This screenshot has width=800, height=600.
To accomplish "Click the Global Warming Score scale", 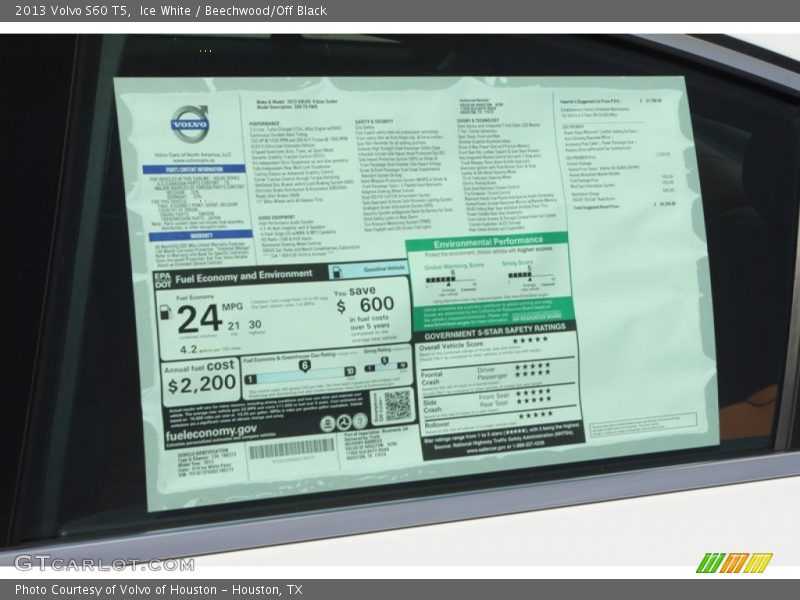I will (x=453, y=280).
